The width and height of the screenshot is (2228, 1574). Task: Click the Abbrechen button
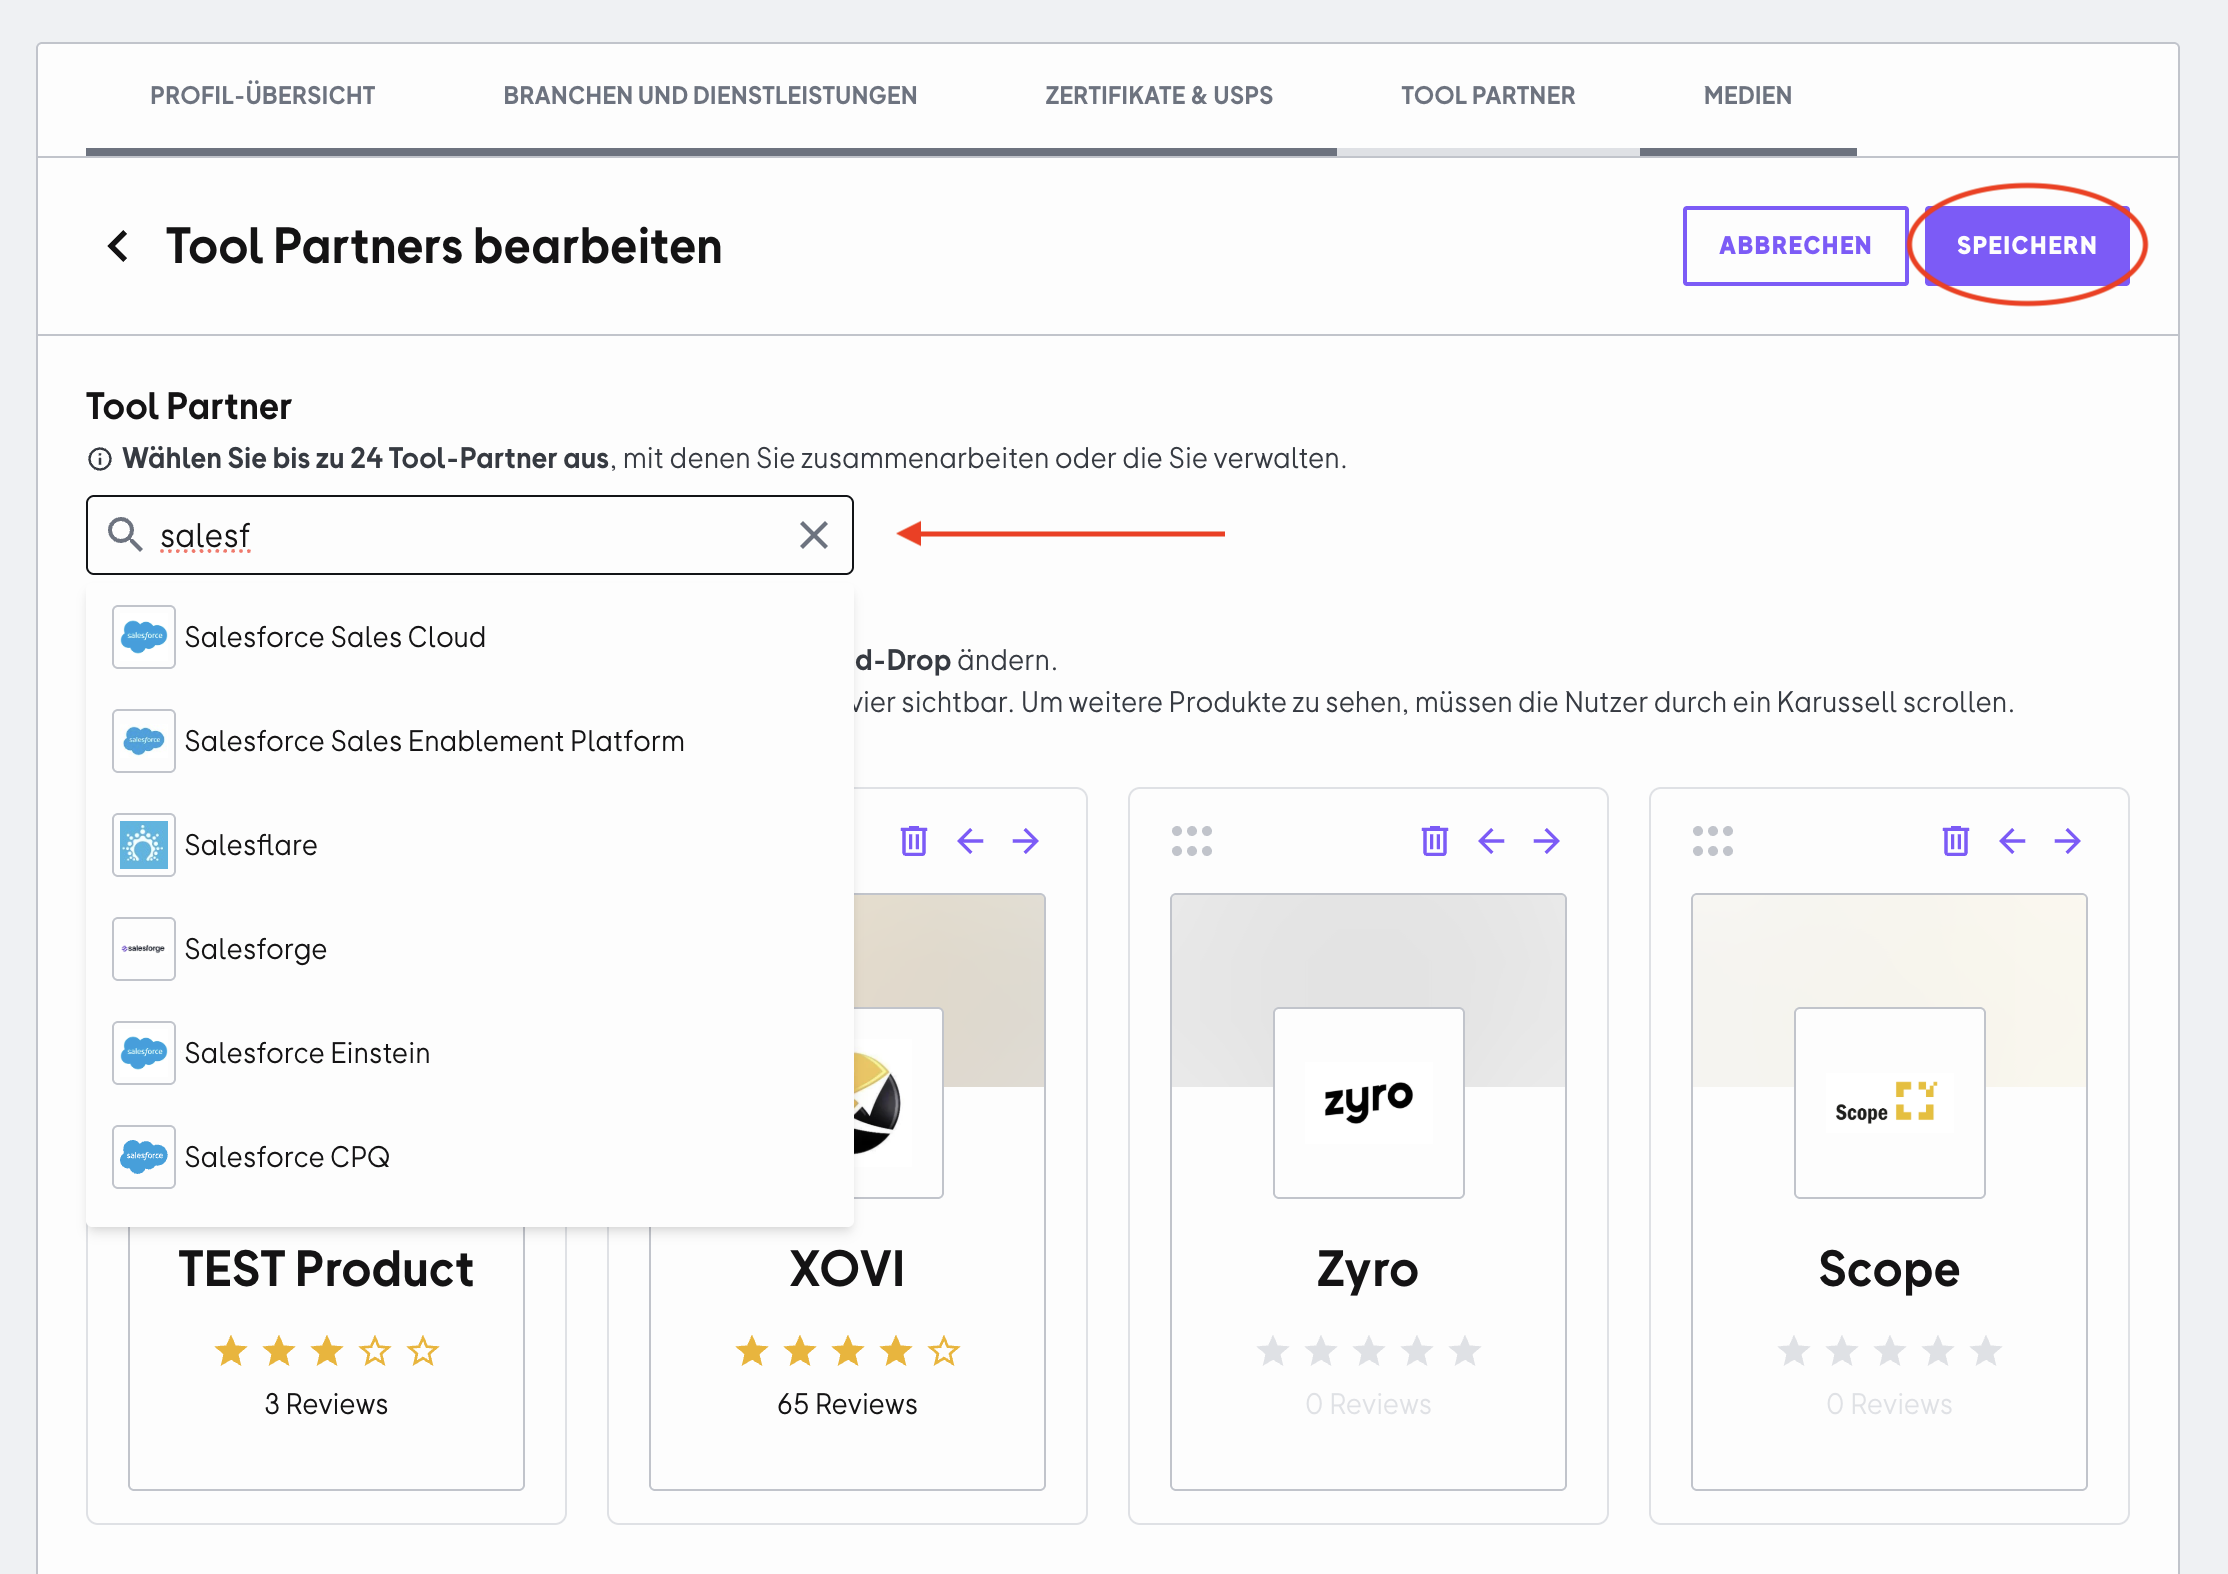(x=1795, y=246)
